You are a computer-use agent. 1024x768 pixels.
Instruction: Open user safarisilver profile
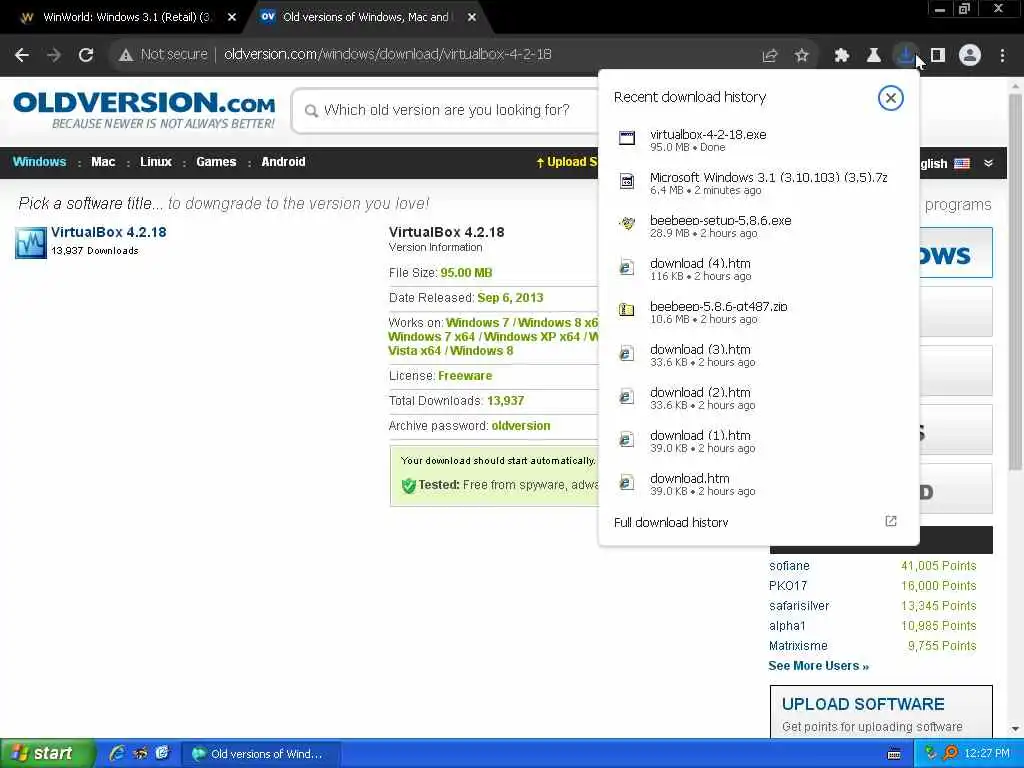tap(799, 606)
